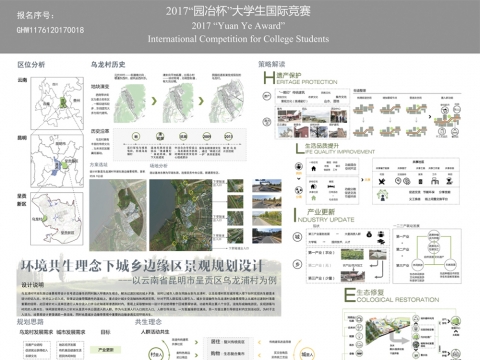Click the black house icon in Life Quality
The image size is (480, 360).
click(x=313, y=168)
